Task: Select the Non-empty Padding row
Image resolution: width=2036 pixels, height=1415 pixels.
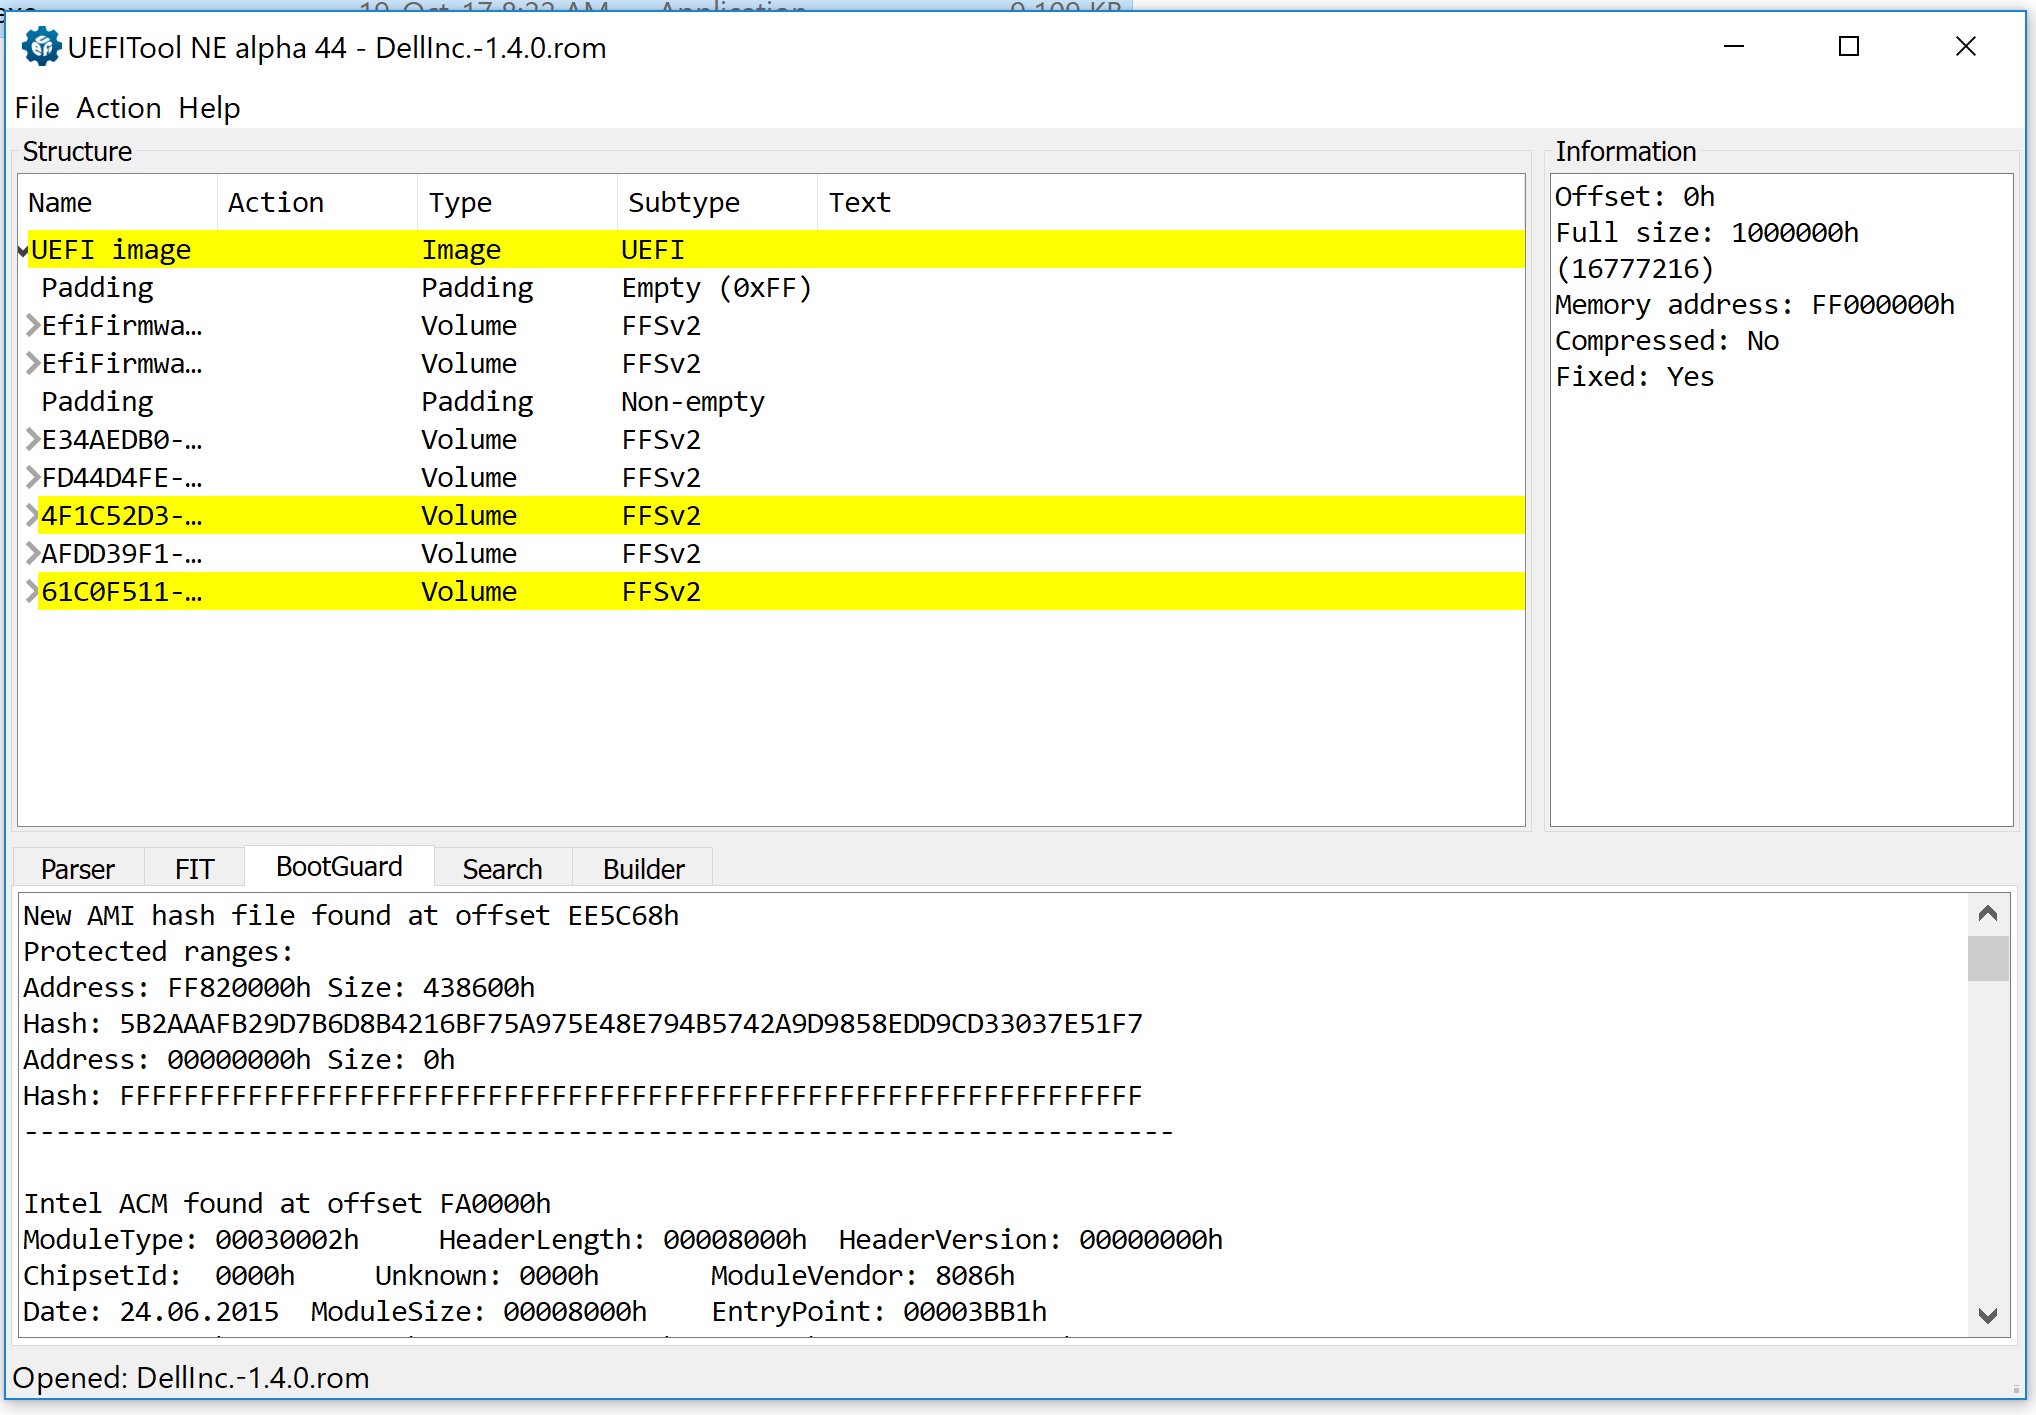Action: [97, 402]
